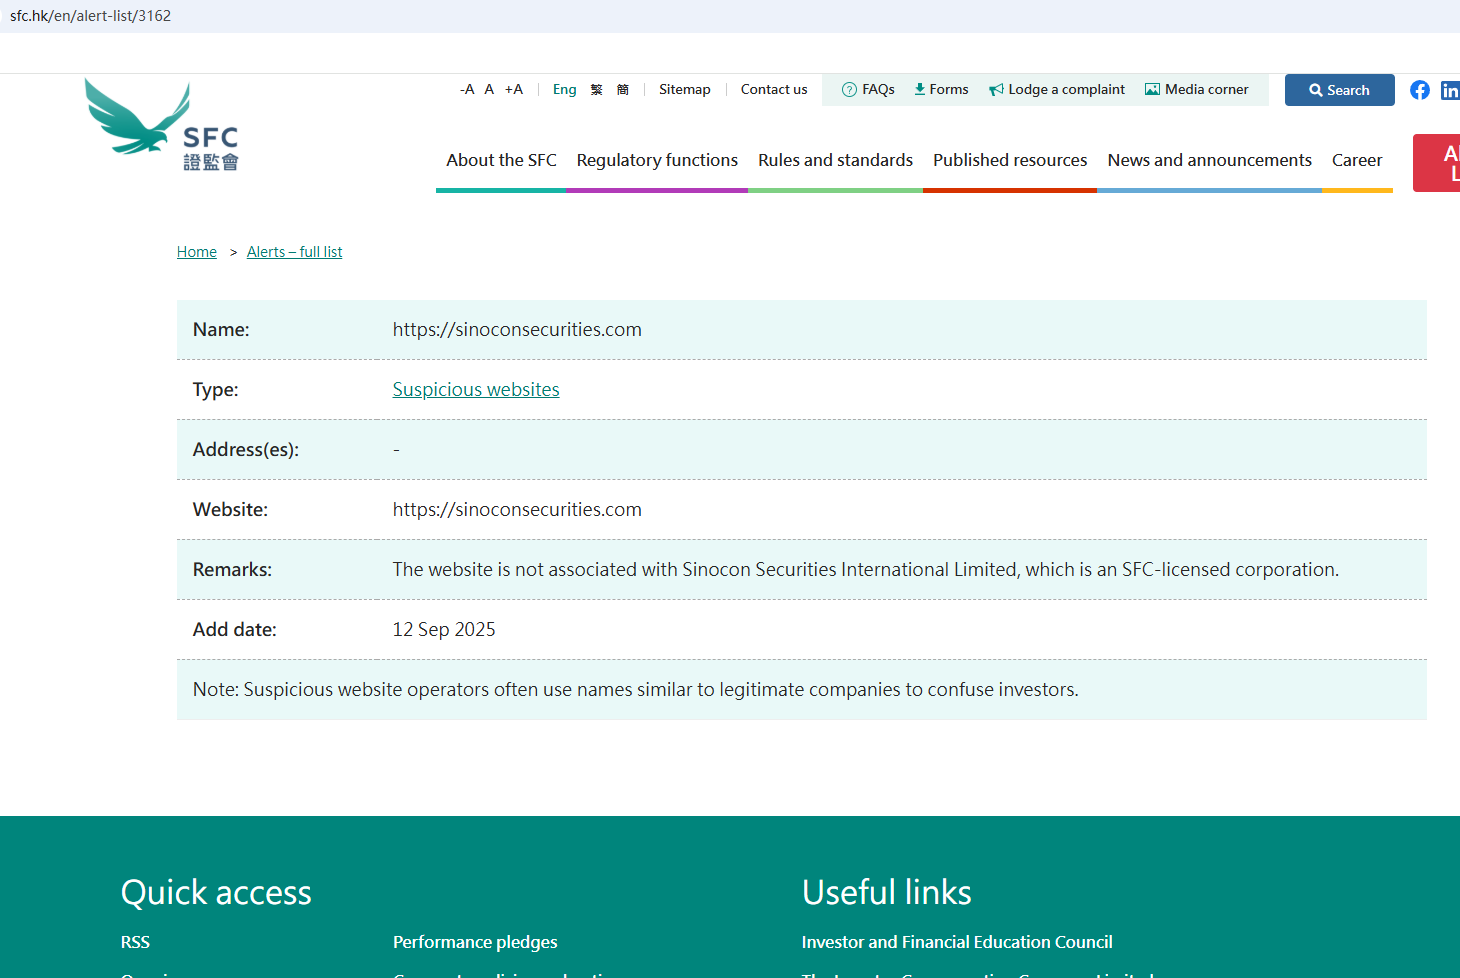Image resolution: width=1460 pixels, height=978 pixels.
Task: Follow the Suspicious websites type link
Action: (x=476, y=390)
